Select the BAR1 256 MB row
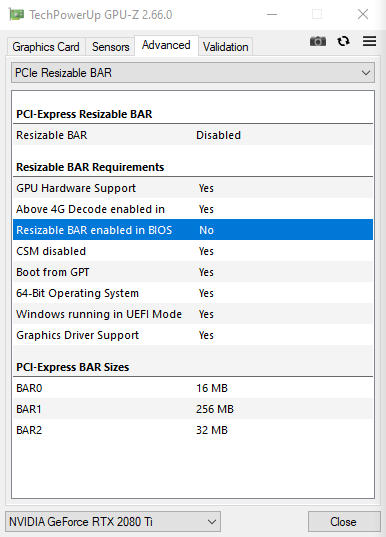The image size is (386, 537). click(193, 409)
